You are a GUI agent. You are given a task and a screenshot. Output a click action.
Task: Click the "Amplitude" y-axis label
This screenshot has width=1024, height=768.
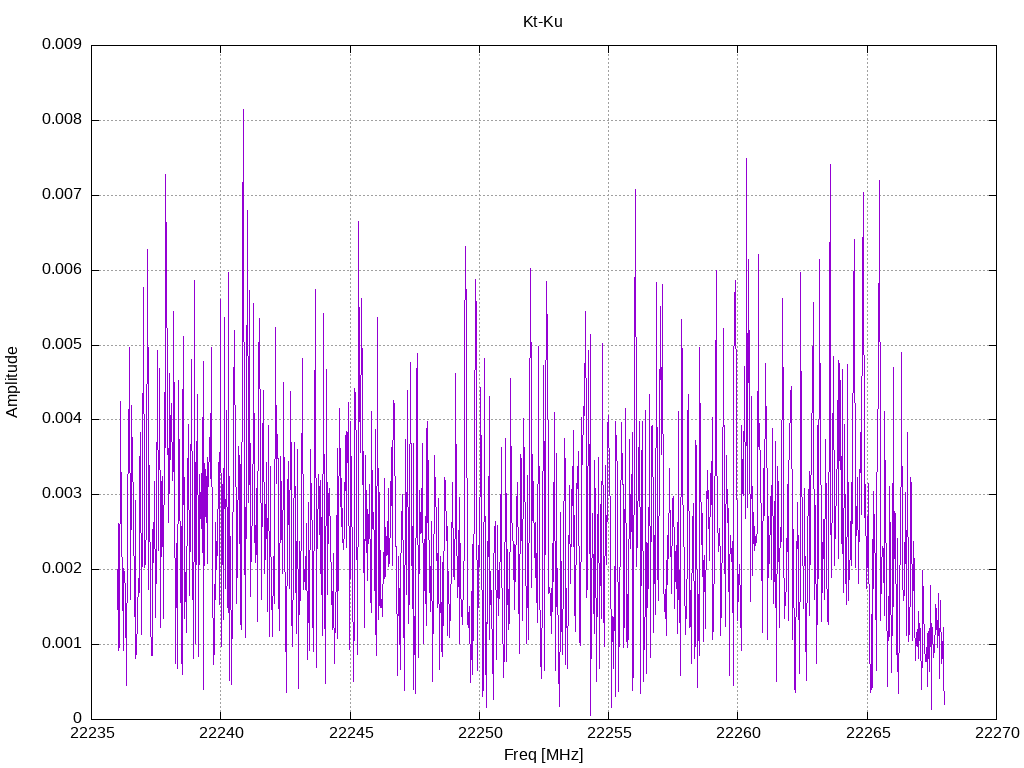pyautogui.click(x=12, y=382)
